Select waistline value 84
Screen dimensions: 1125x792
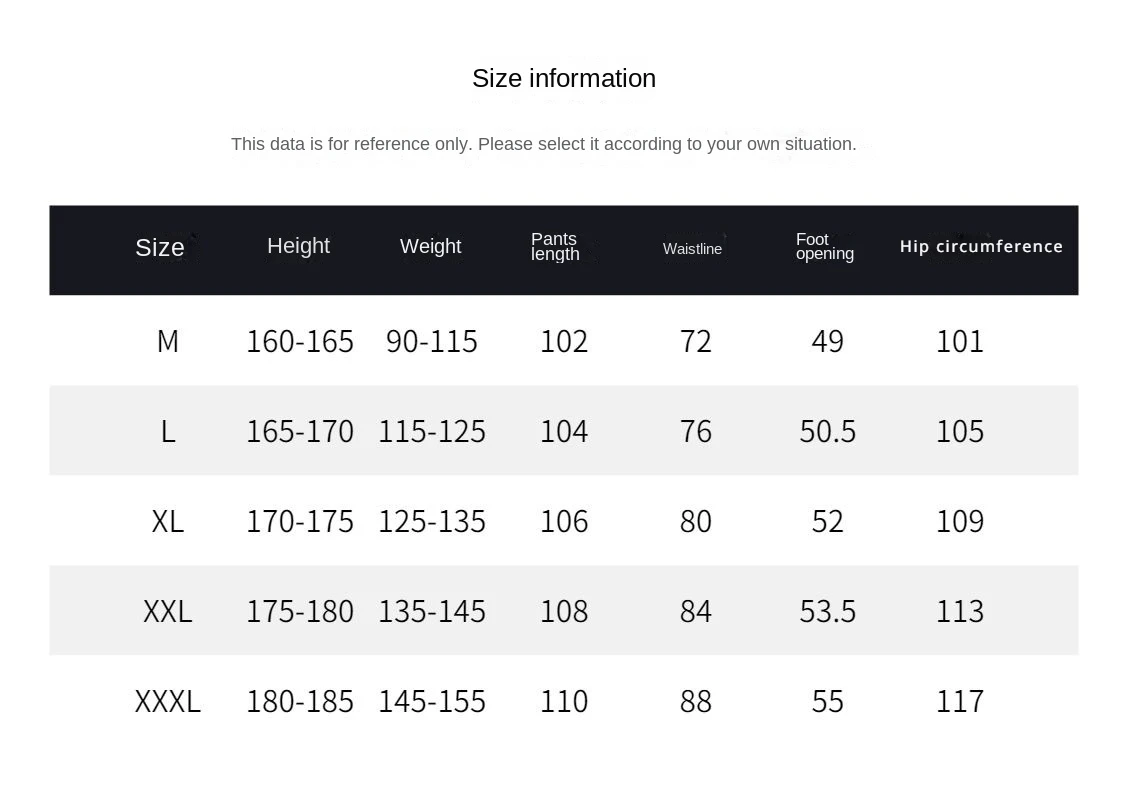click(x=696, y=611)
